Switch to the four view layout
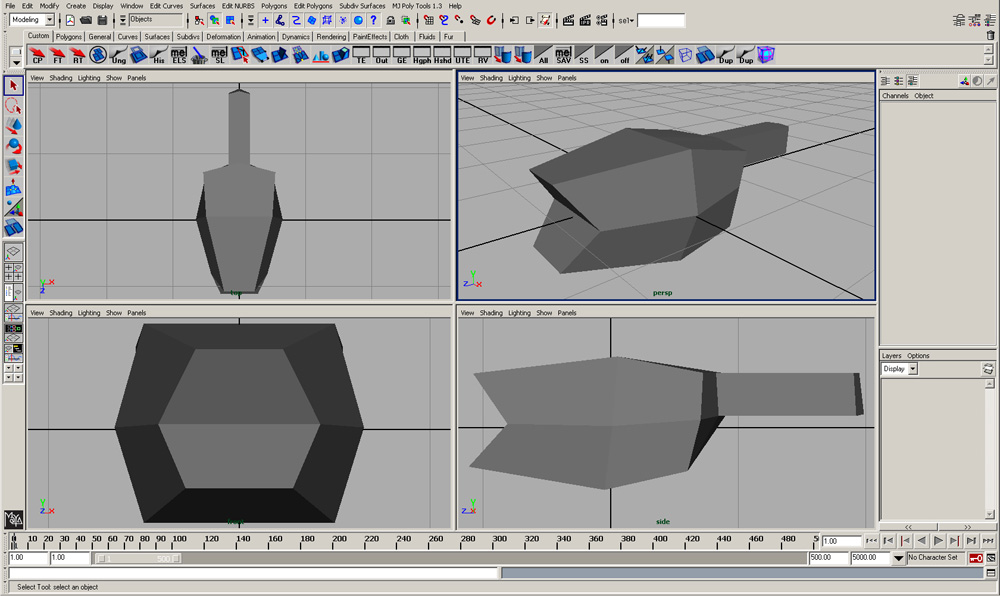 pyautogui.click(x=13, y=273)
